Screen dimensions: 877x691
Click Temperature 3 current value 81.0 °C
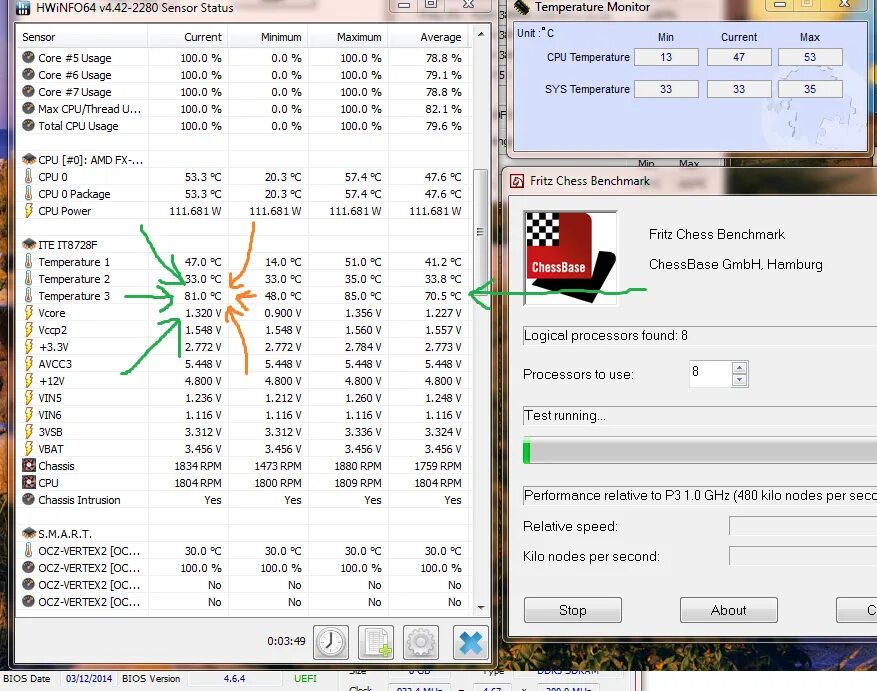[x=202, y=295]
